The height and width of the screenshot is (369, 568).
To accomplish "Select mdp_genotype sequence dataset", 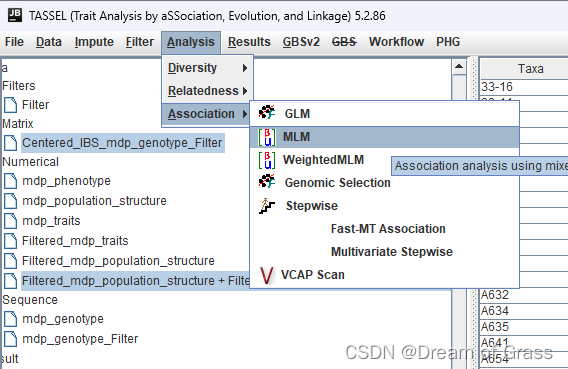I will click(63, 319).
